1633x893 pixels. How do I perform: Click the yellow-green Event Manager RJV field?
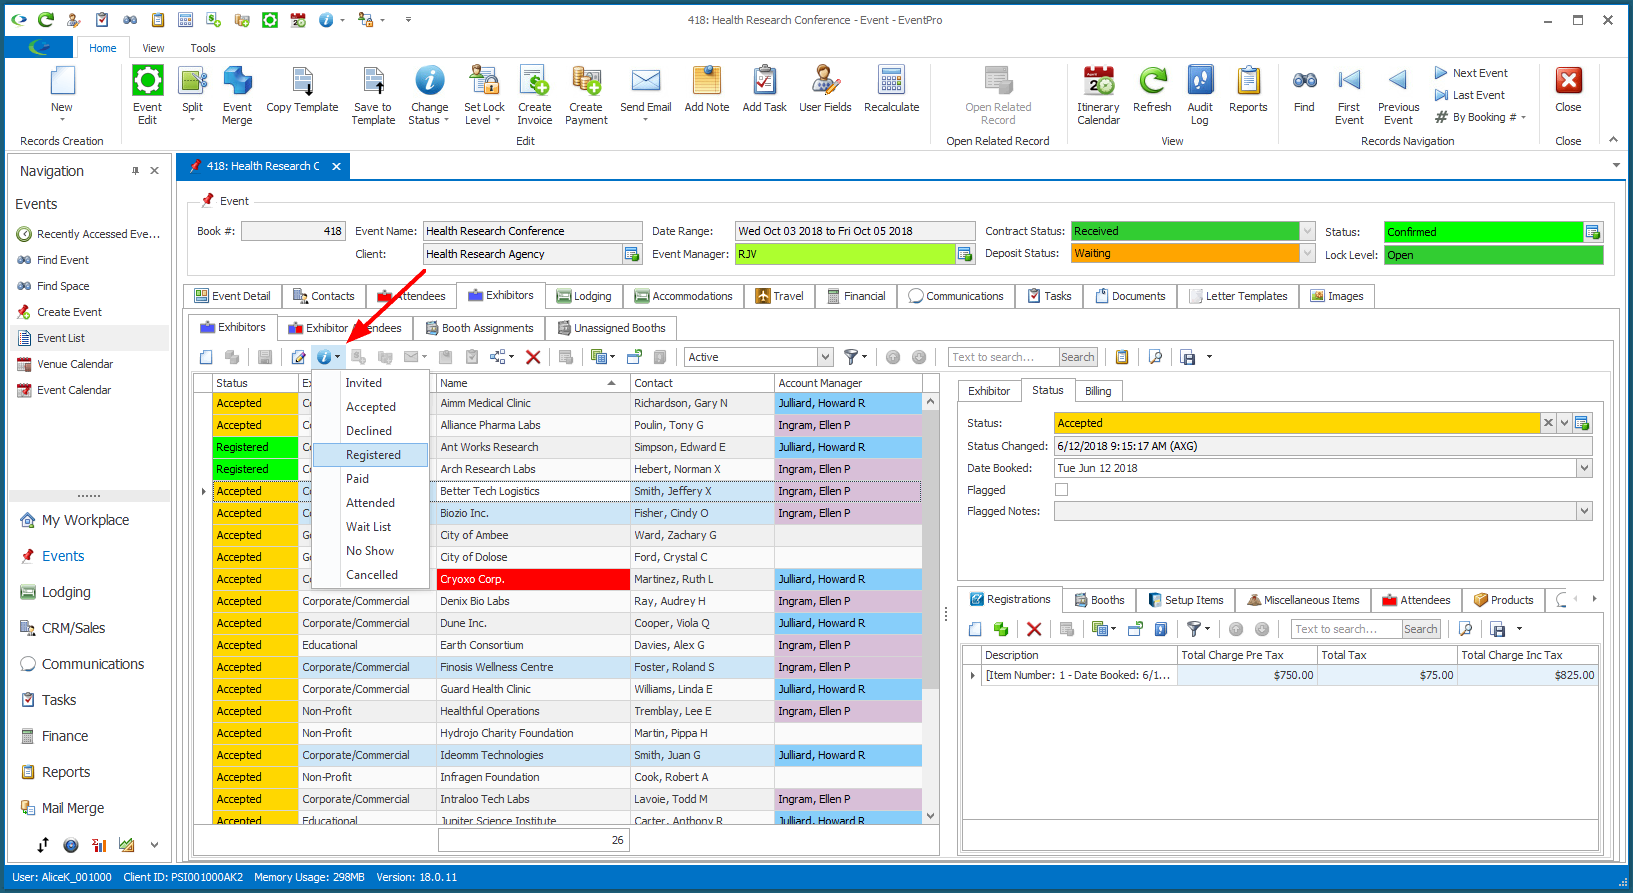846,254
